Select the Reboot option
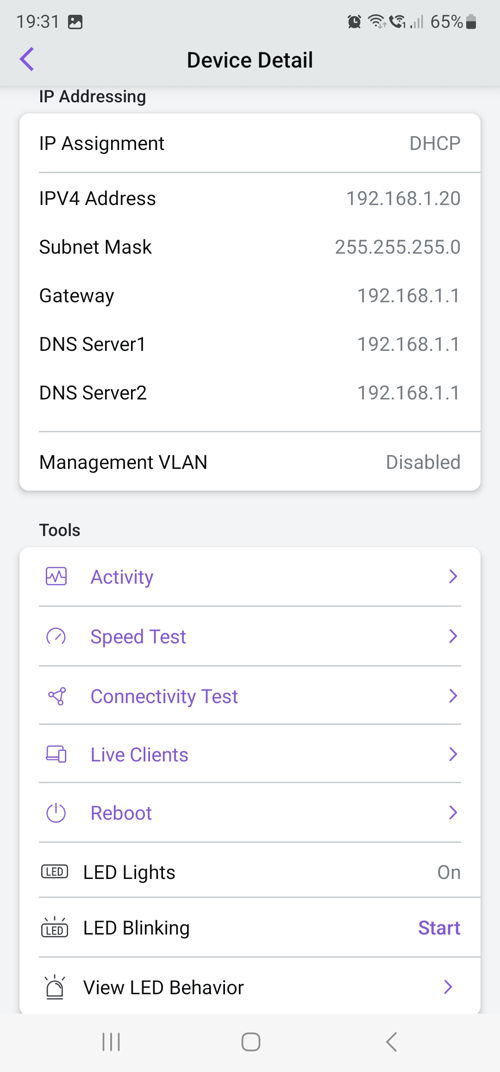 point(250,814)
